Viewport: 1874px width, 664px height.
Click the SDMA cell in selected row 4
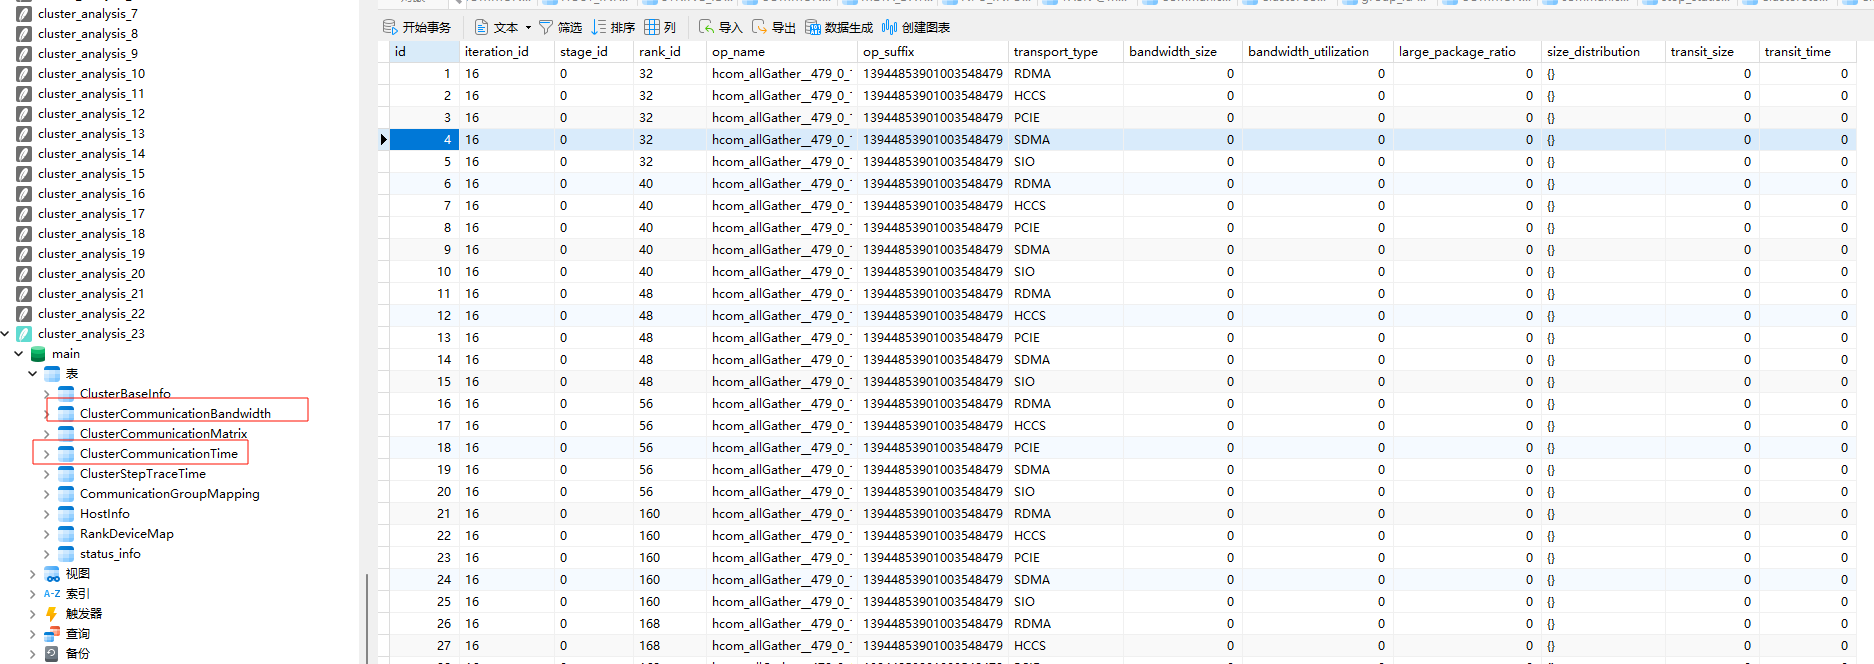pyautogui.click(x=1066, y=140)
